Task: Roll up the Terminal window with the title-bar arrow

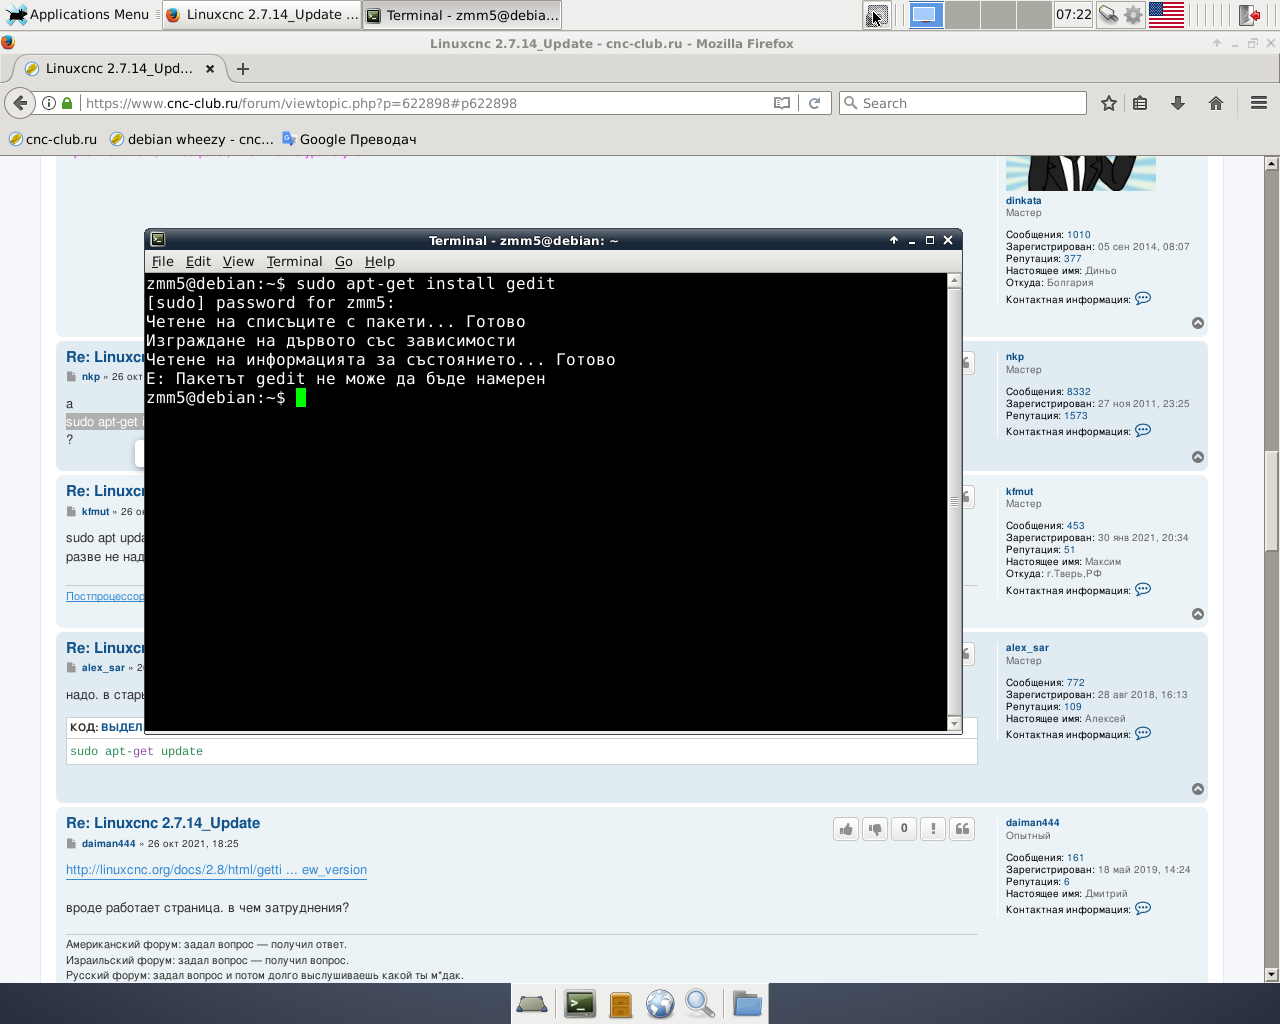Action: click(894, 240)
